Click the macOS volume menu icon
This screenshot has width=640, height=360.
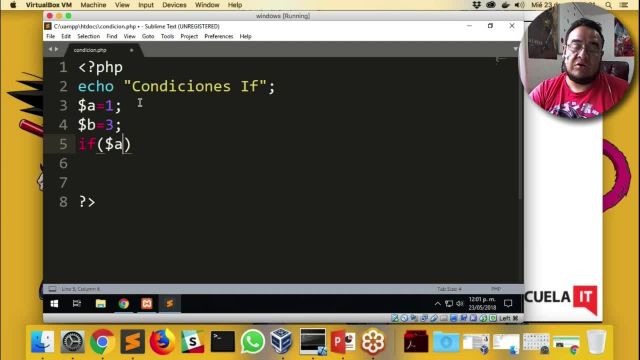pos(519,5)
